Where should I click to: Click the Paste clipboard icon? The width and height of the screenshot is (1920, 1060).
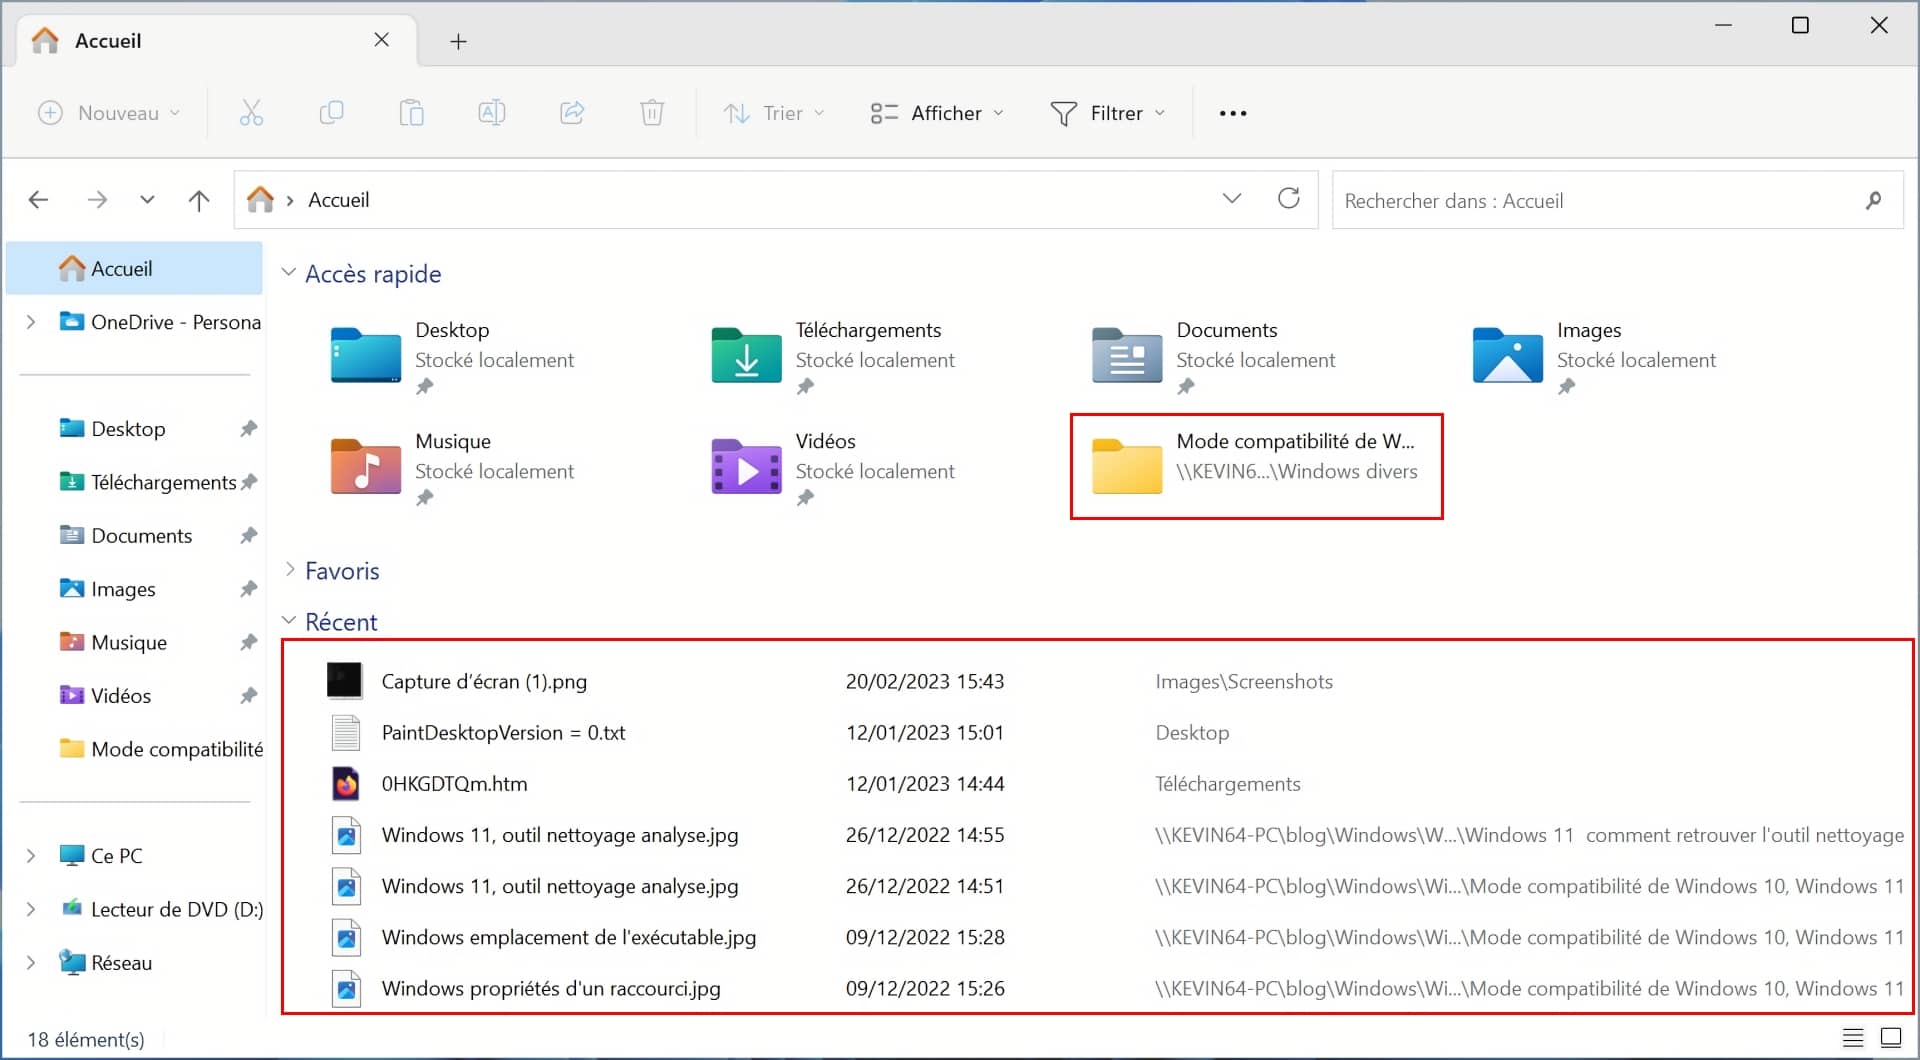click(411, 113)
